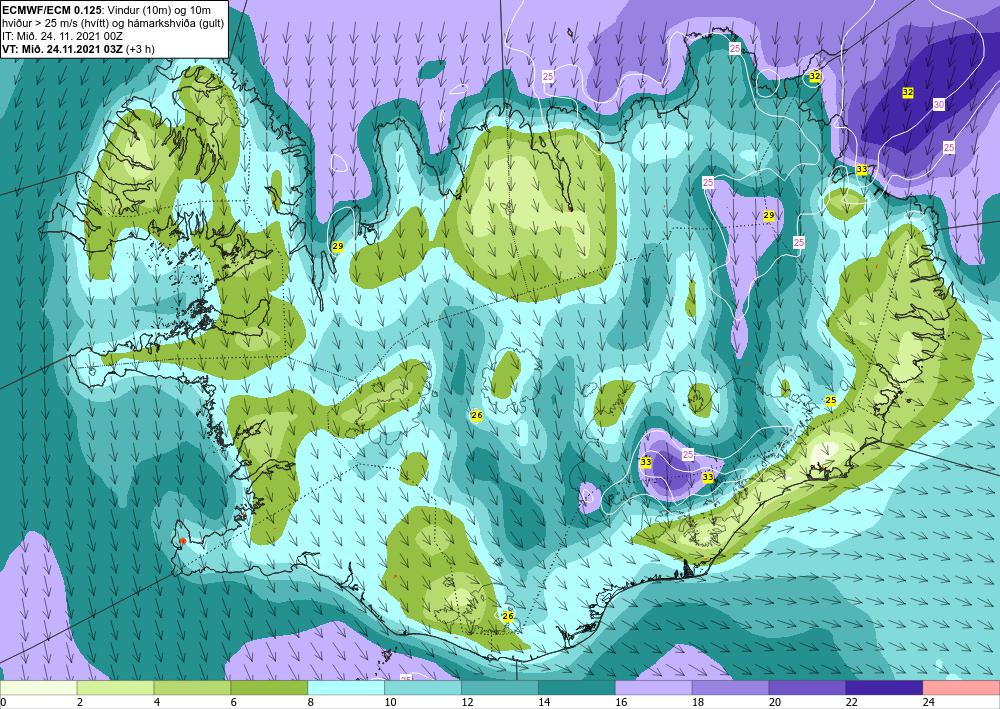This screenshot has width=1000, height=709.
Task: Select the "14" legend scale label
Action: coord(544,703)
